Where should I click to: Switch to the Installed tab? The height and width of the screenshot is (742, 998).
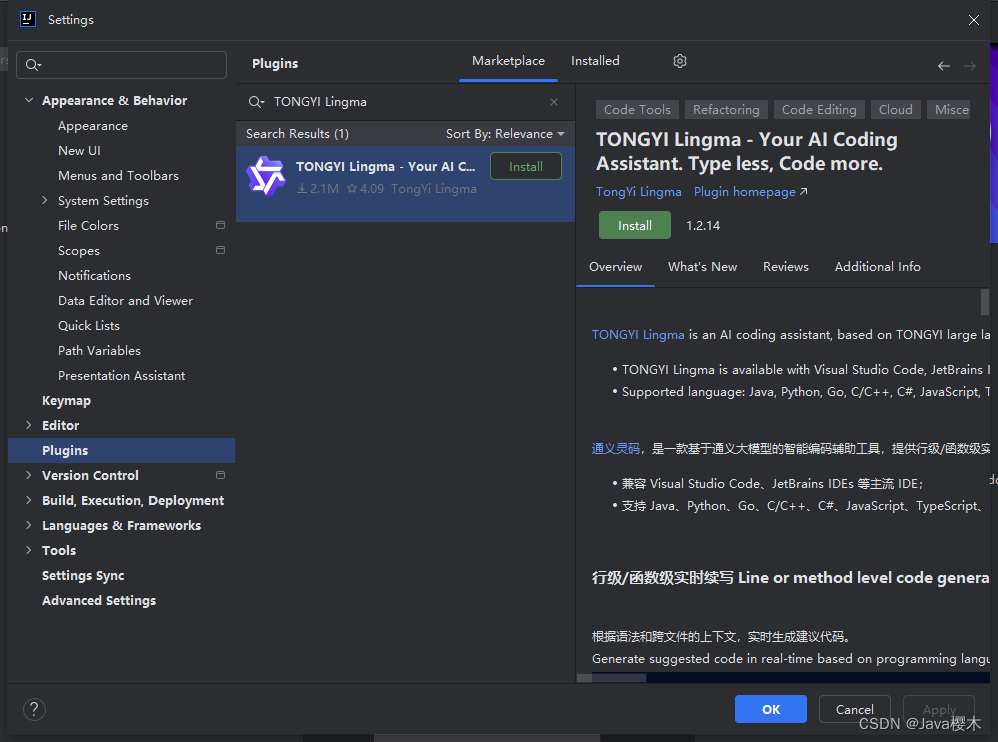(x=595, y=61)
